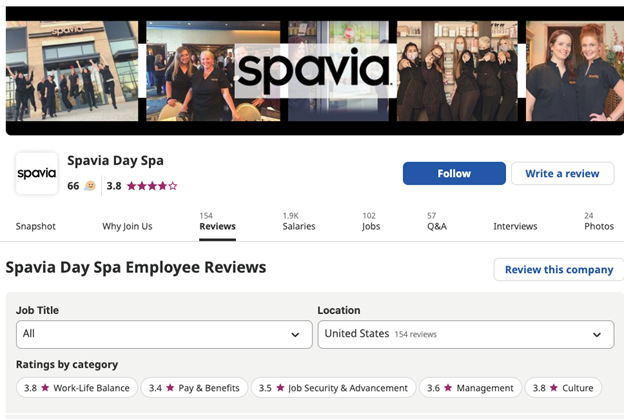The height and width of the screenshot is (419, 624).
Task: Expand the Location United States dropdown
Action: coord(466,334)
